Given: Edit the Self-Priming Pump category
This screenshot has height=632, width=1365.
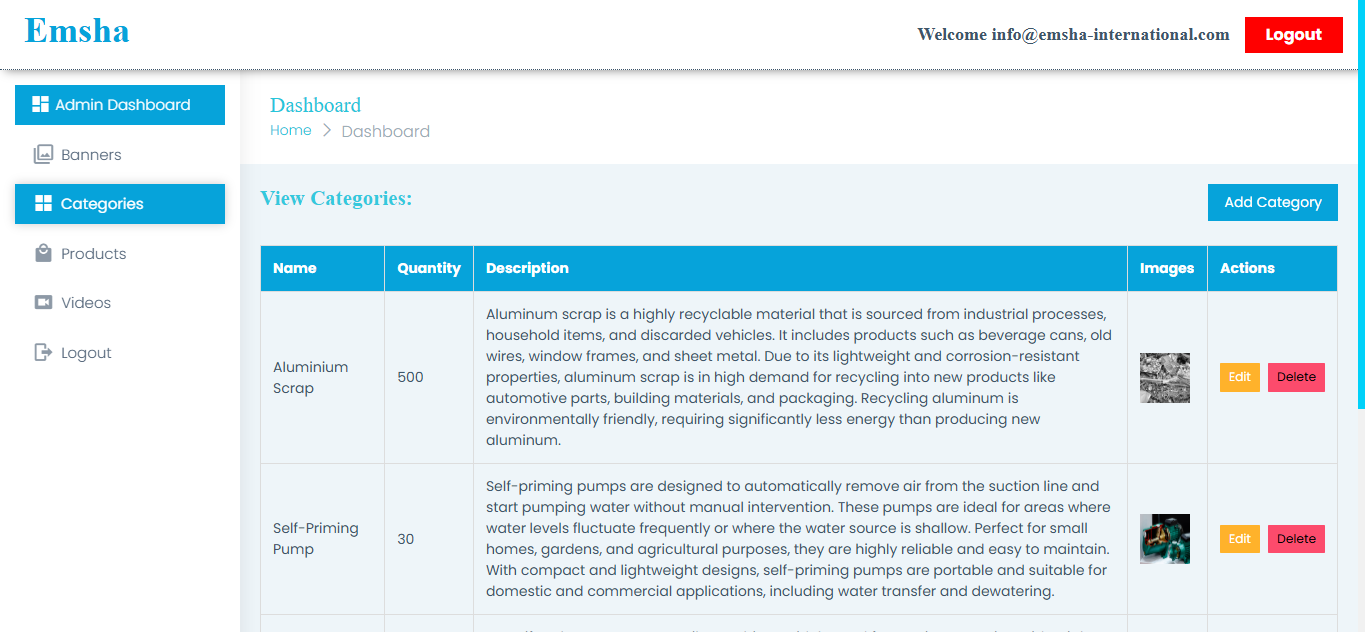Looking at the screenshot, I should (1239, 539).
